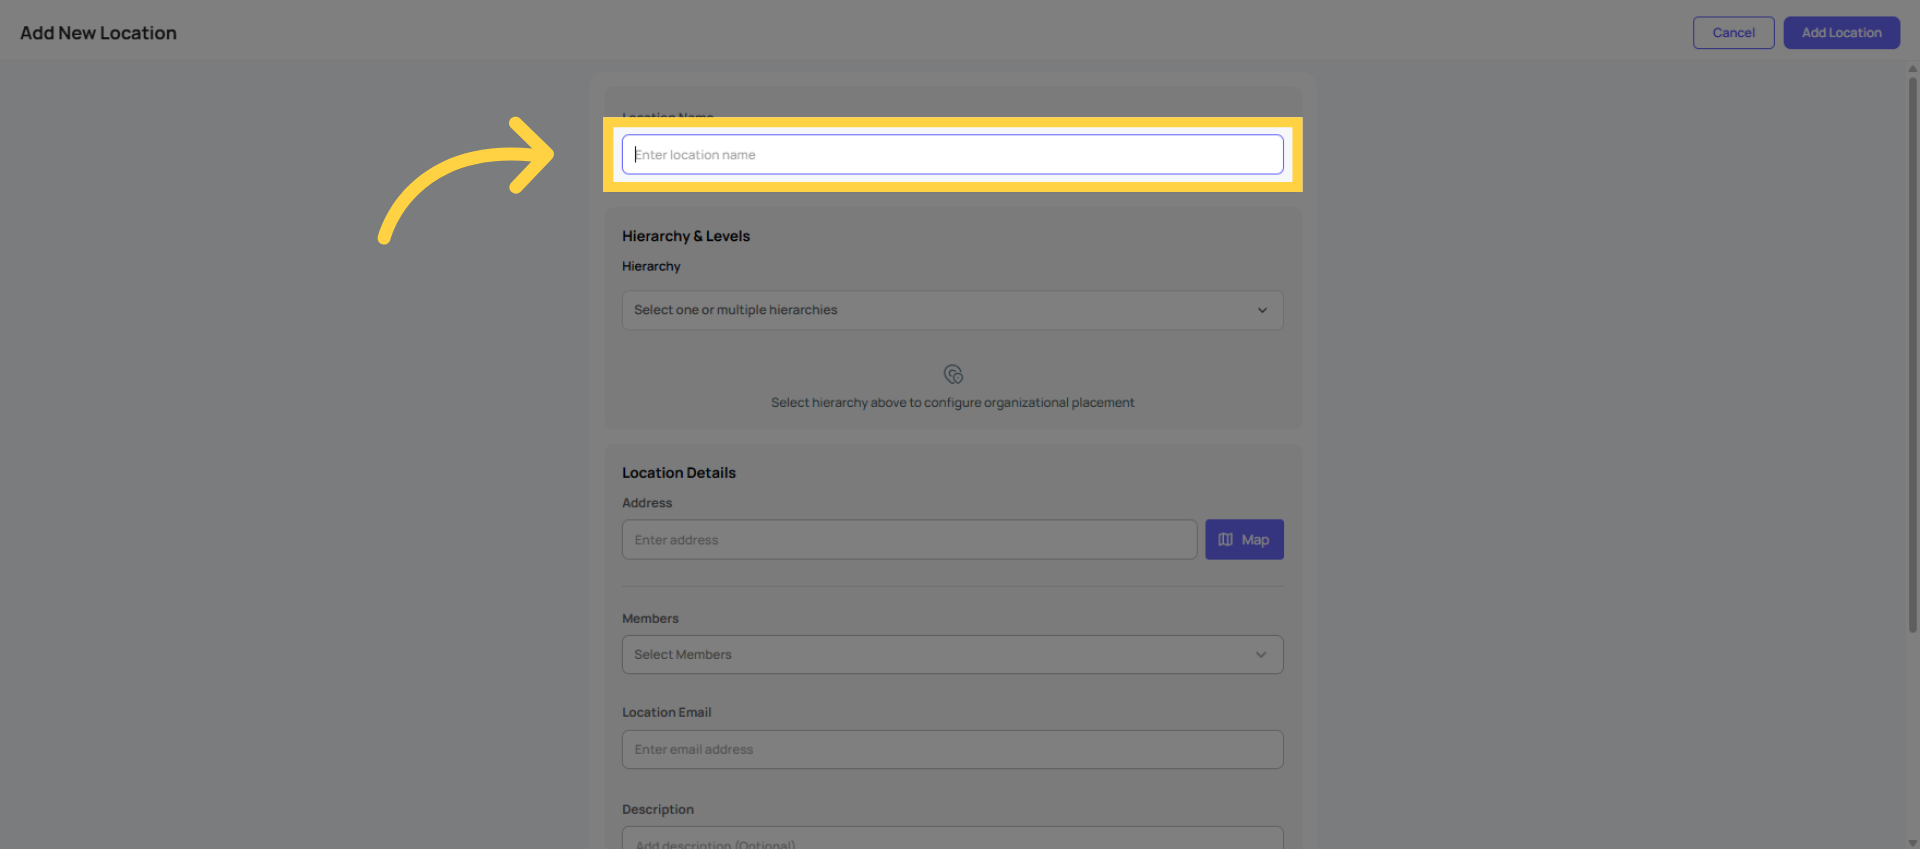This screenshot has width=1920, height=849.
Task: Open the 'Select one or multiple hierarchies' dropdown
Action: (952, 310)
